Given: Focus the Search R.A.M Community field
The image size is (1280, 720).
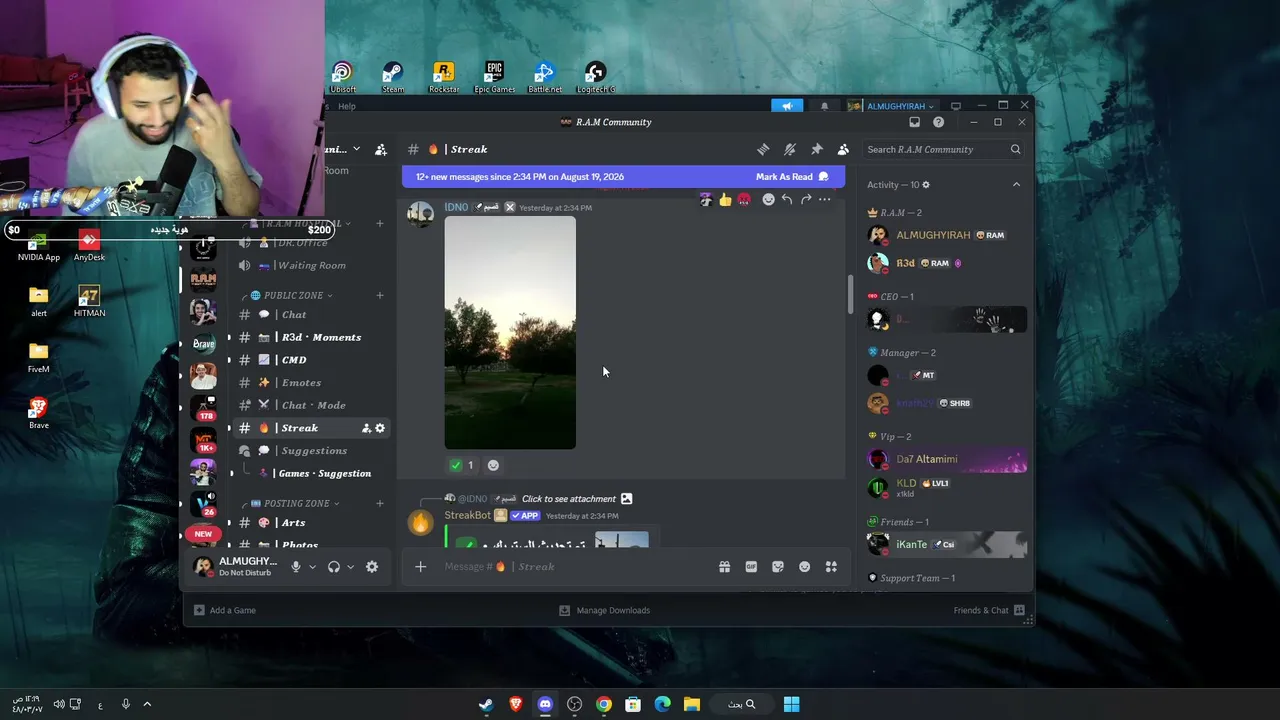Looking at the screenshot, I should [x=944, y=149].
